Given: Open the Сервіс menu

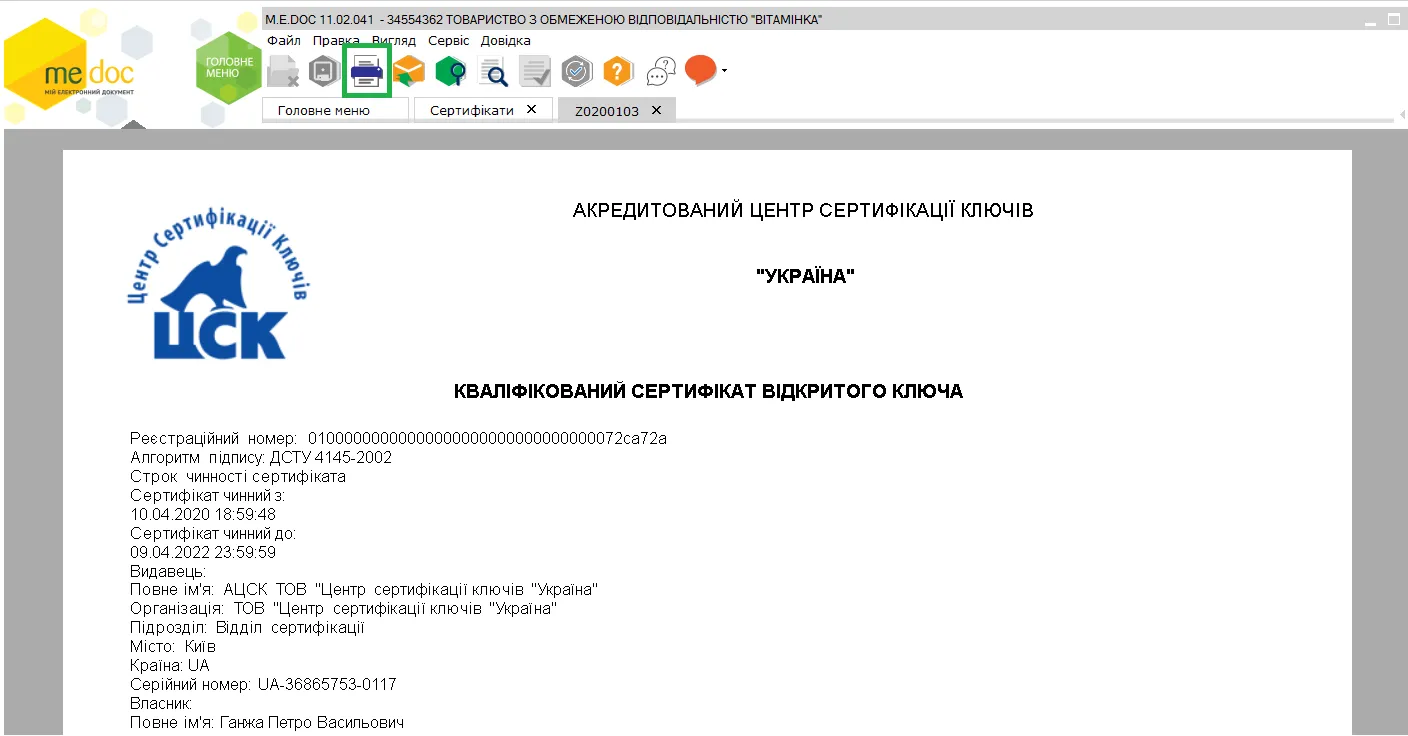Looking at the screenshot, I should pyautogui.click(x=449, y=40).
